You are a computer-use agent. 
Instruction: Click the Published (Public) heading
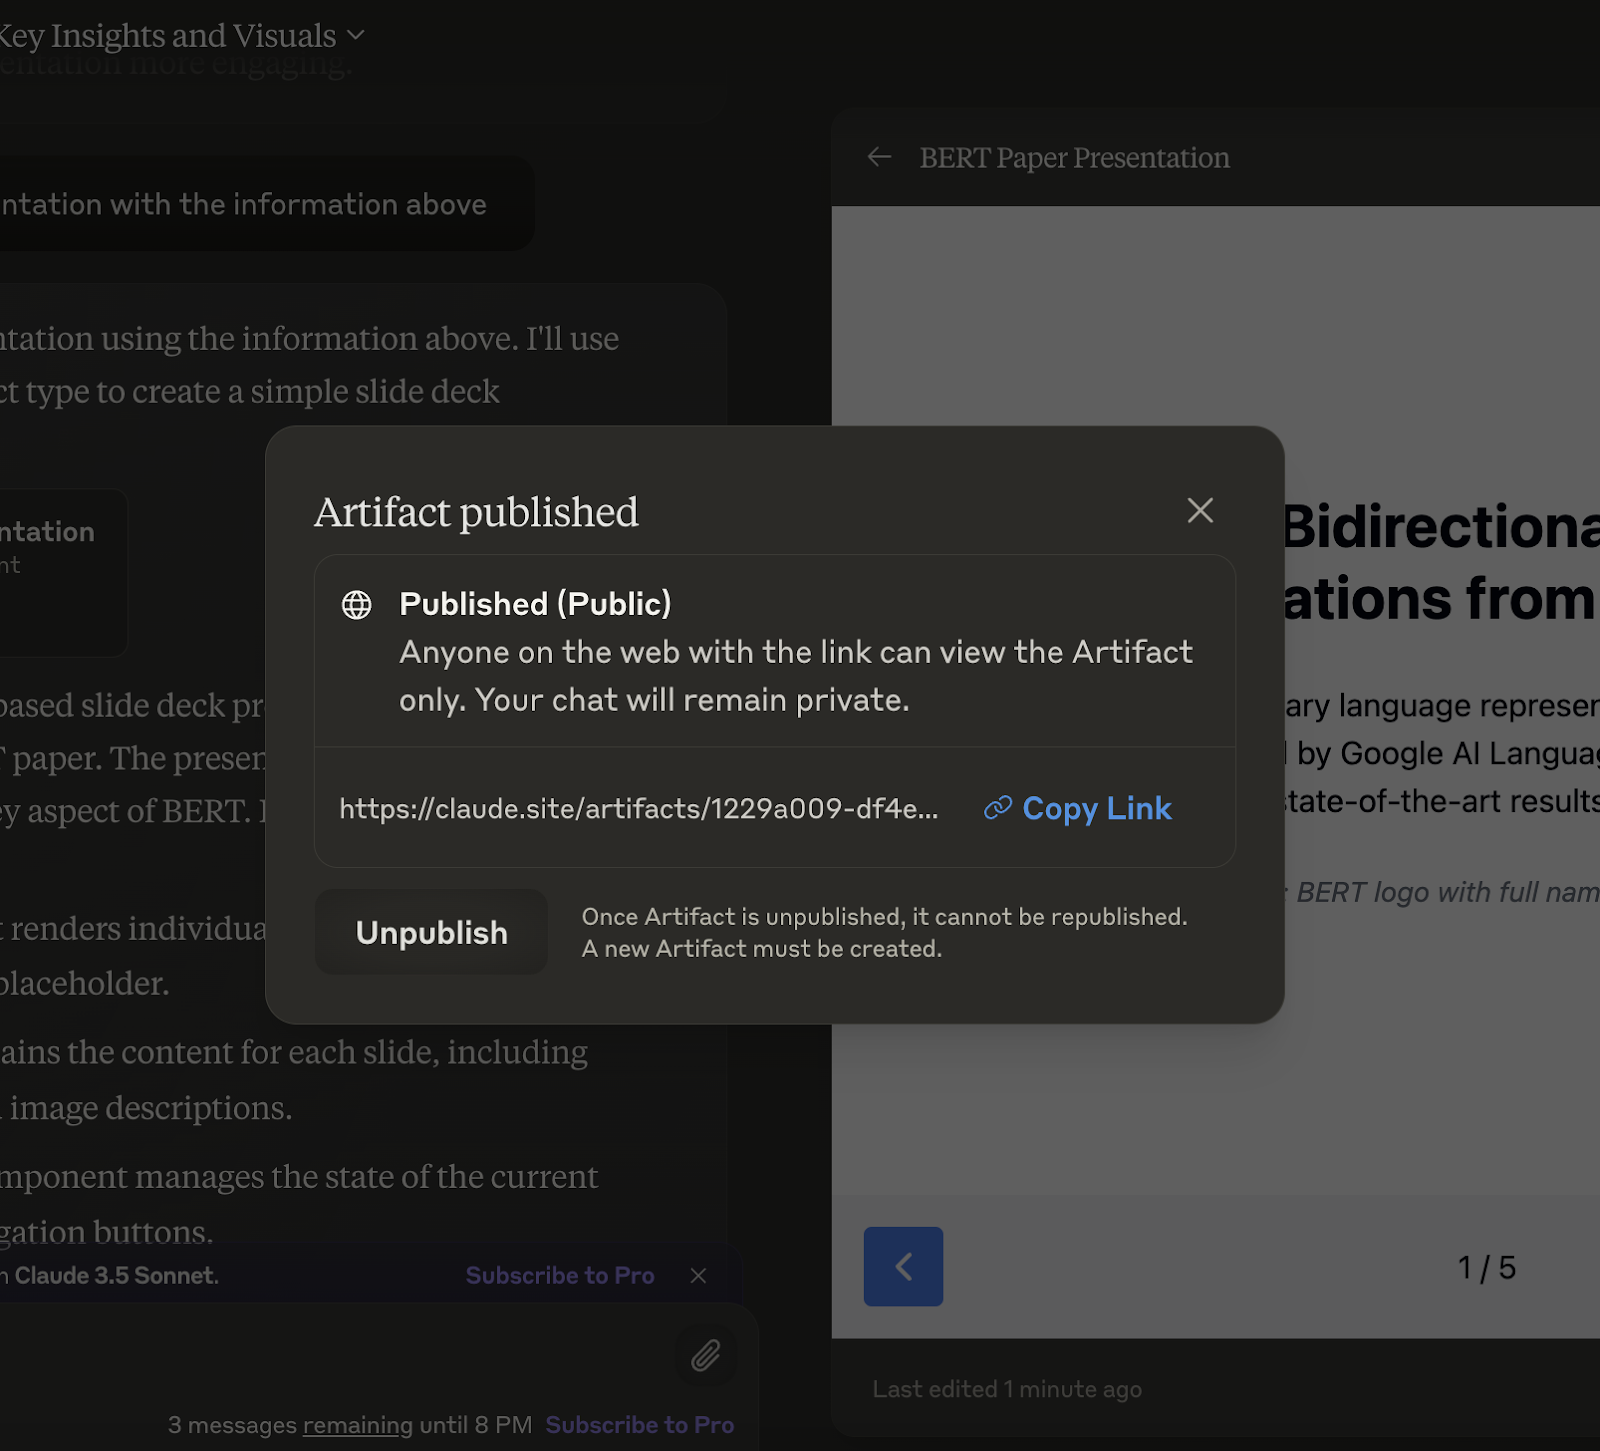coord(535,604)
